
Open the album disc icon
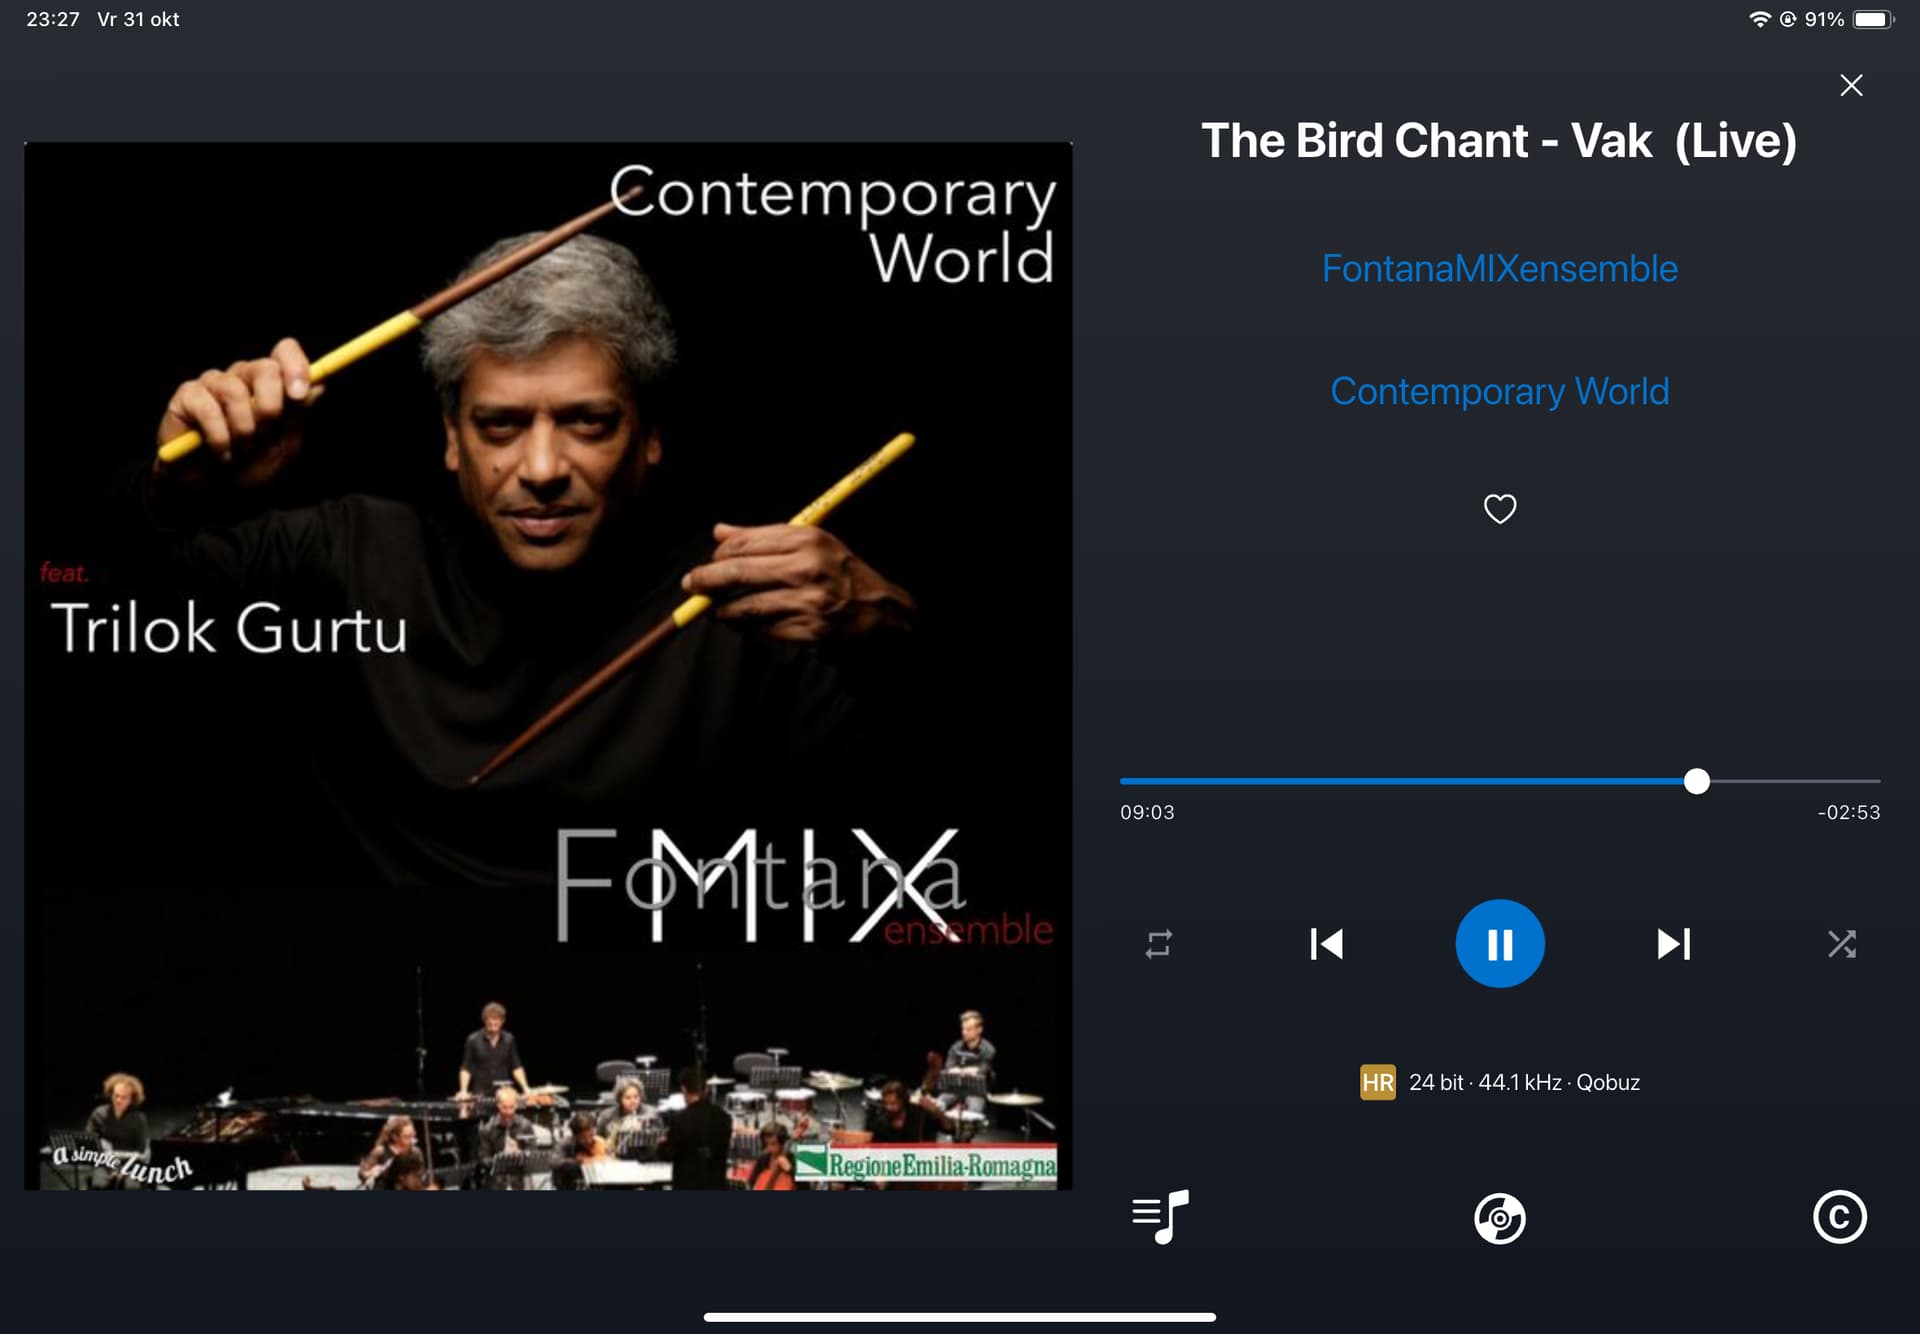point(1499,1217)
